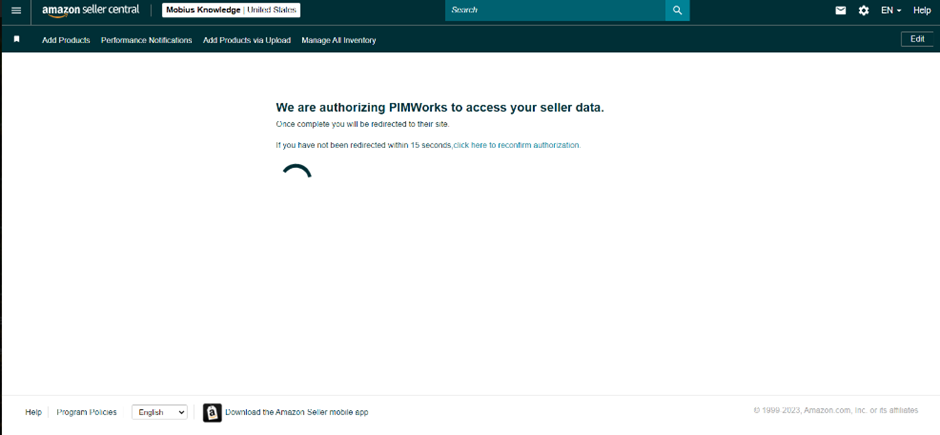Screen dimensions: 940x435
Task: Open the English language selector in footer
Action: click(x=159, y=412)
